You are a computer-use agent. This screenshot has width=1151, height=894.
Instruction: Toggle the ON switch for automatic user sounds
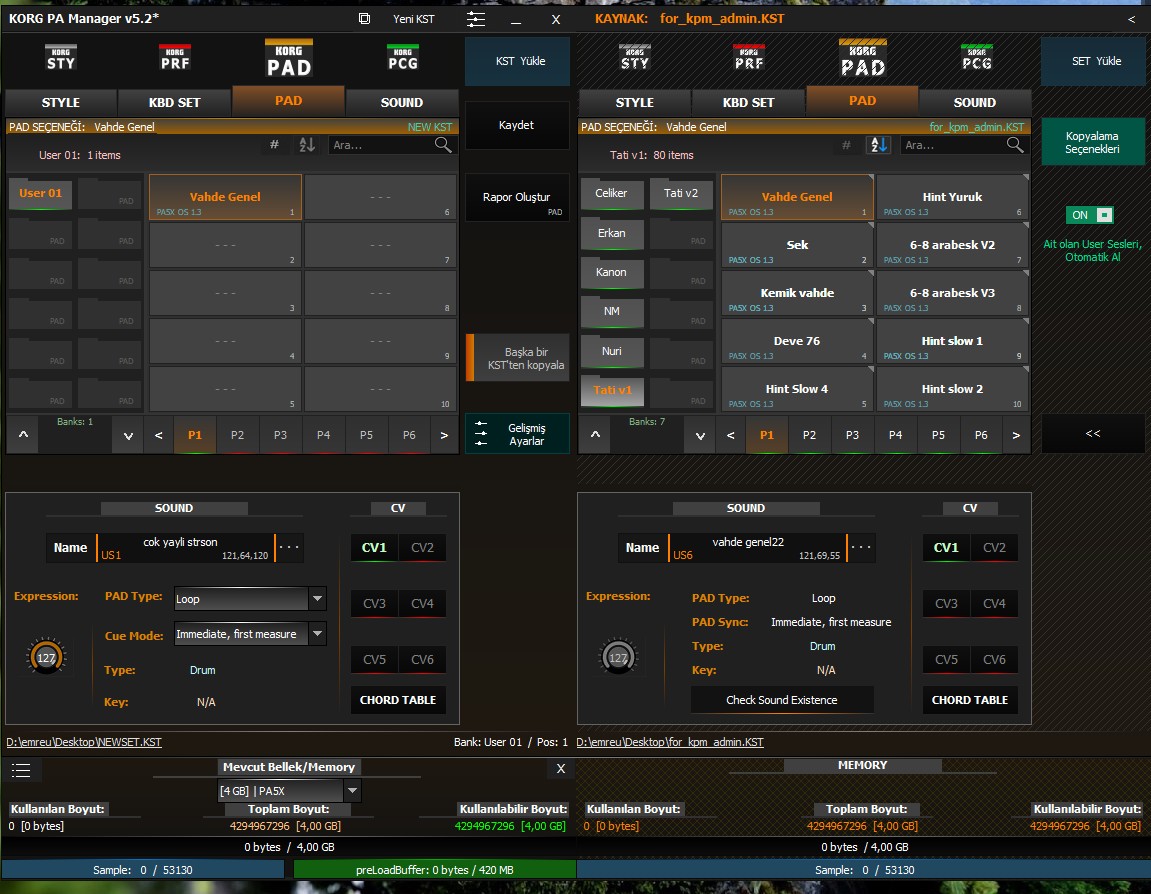[1090, 215]
